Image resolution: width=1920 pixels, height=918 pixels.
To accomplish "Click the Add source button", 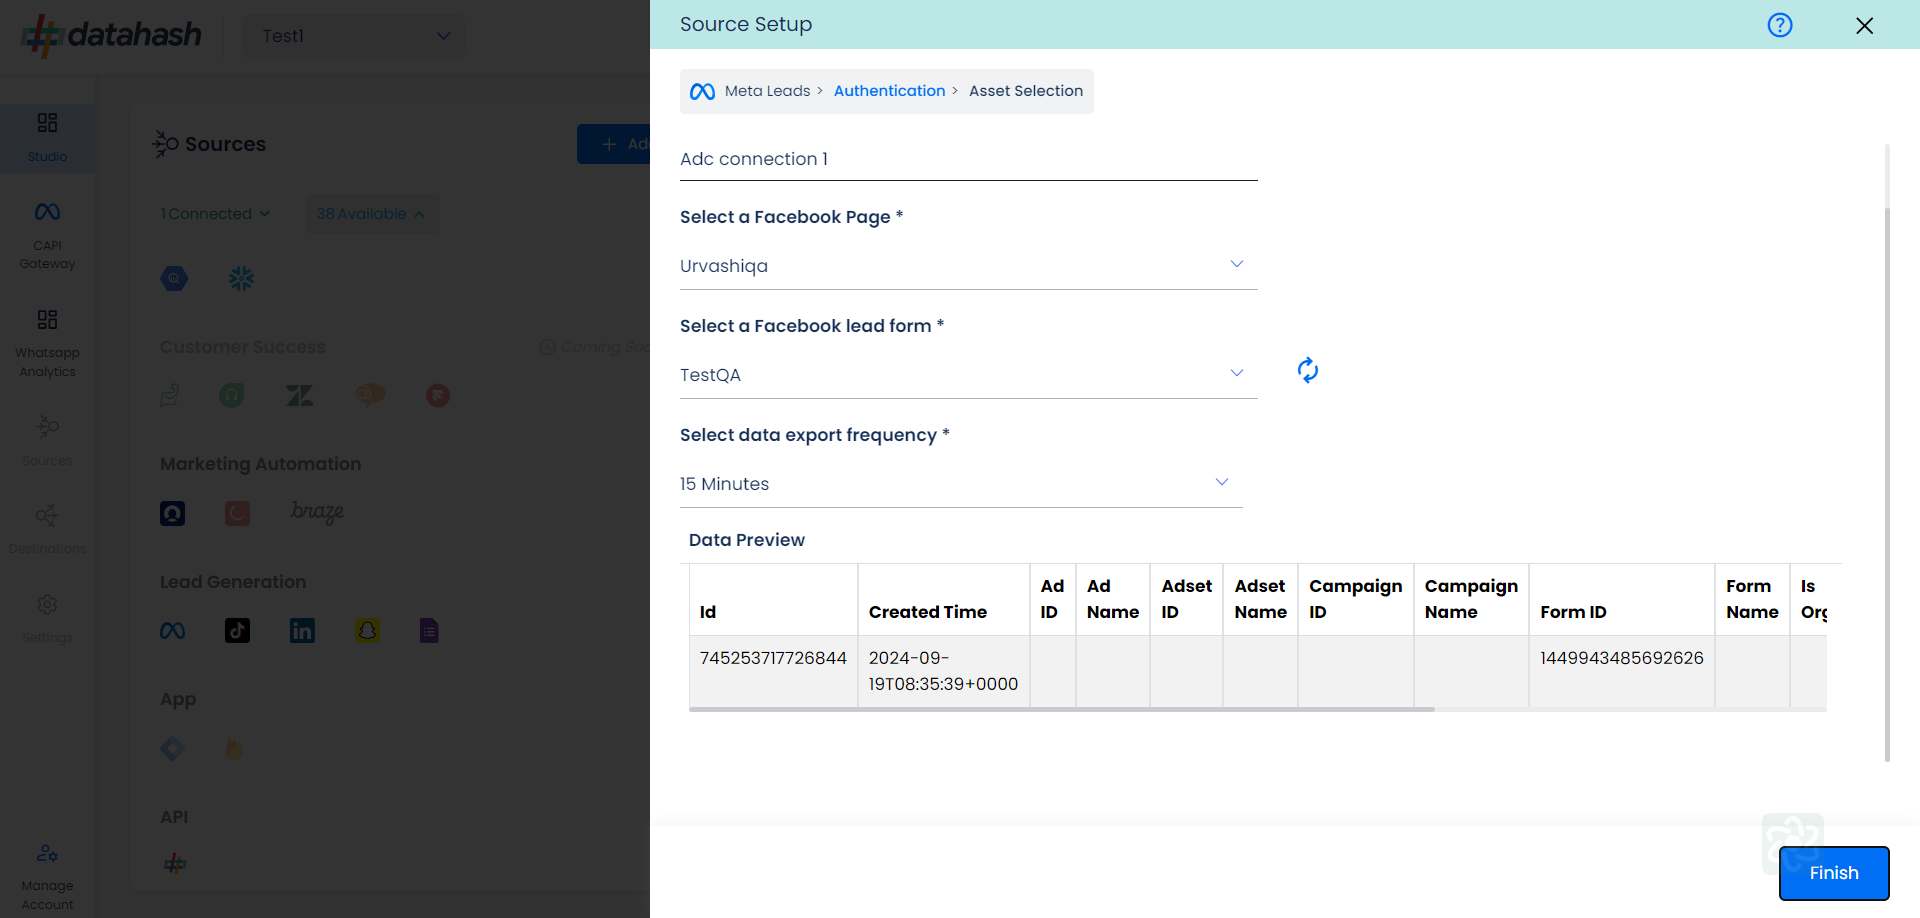I will [x=614, y=144].
